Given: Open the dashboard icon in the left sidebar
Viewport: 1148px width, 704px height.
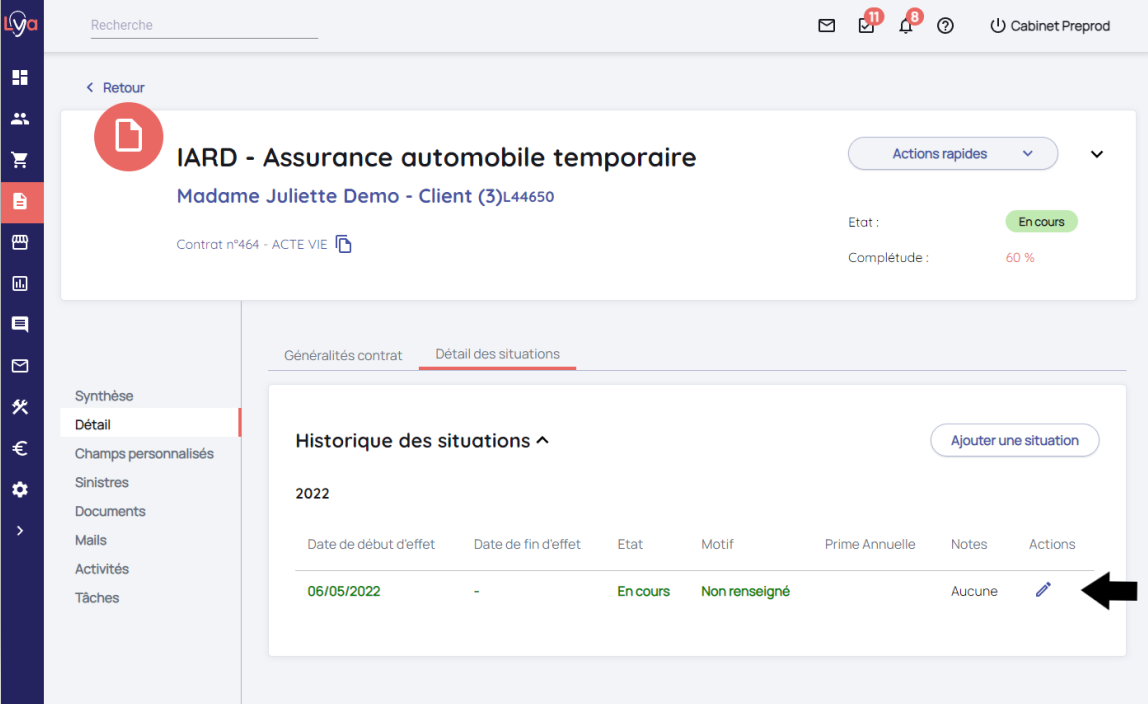Looking at the screenshot, I should coord(20,77).
